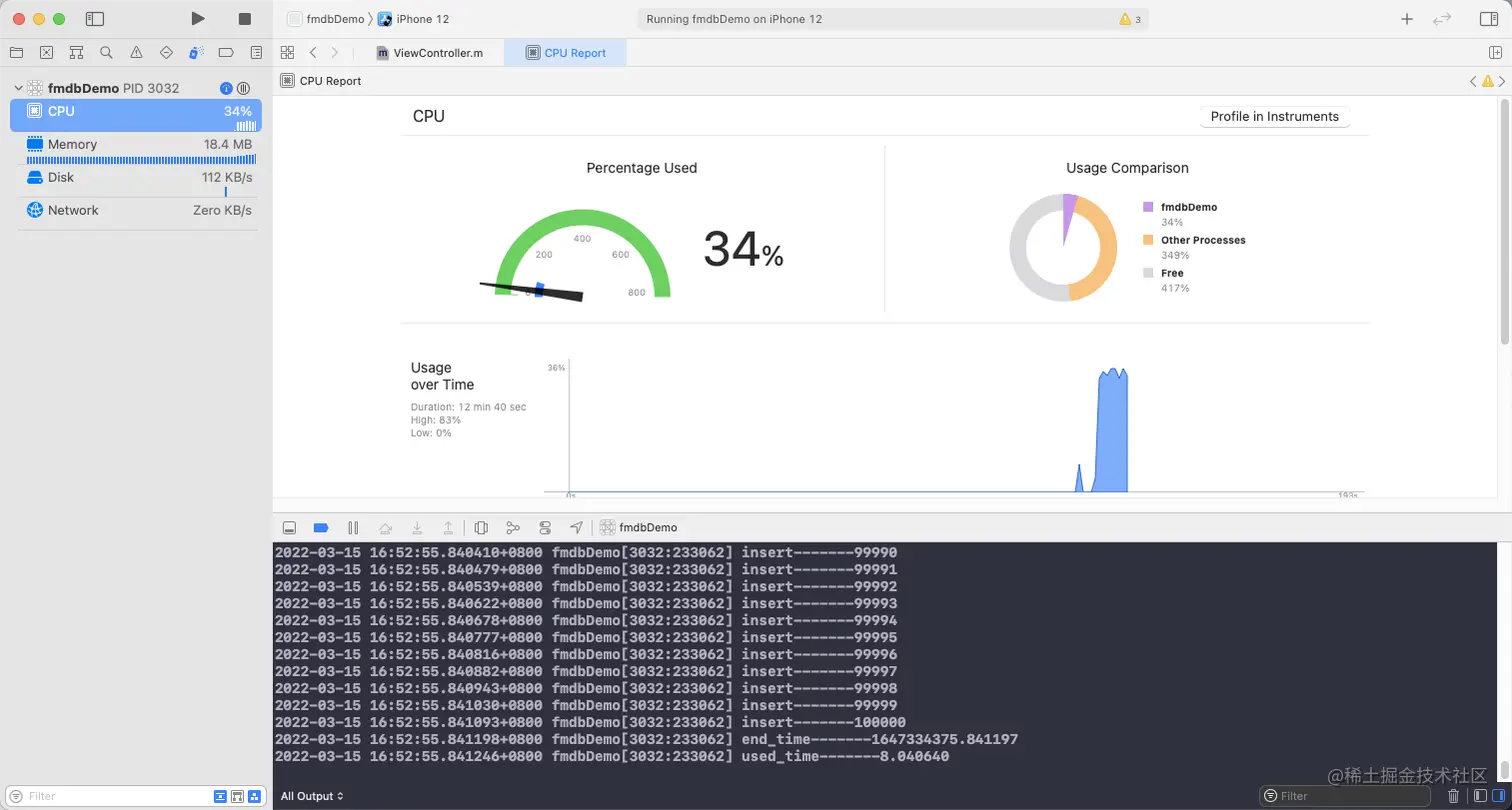Open the All Output console dropdown
This screenshot has height=810, width=1512.
point(312,796)
